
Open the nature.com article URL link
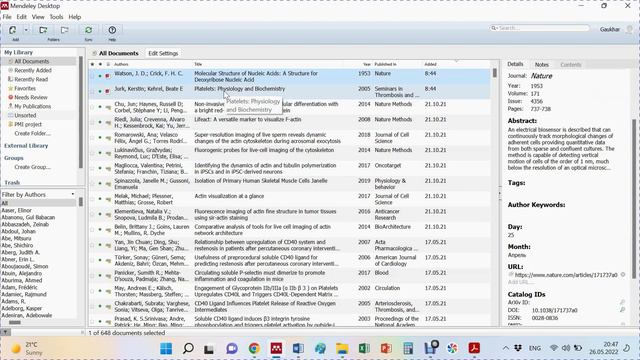pos(566,275)
